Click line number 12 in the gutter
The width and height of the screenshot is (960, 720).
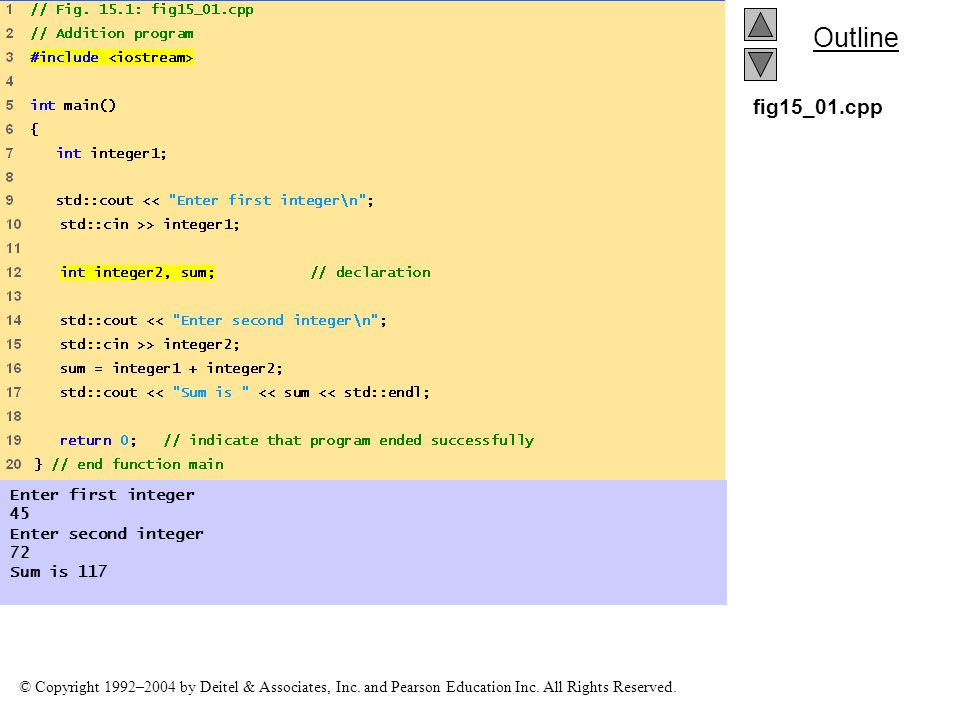point(13,272)
